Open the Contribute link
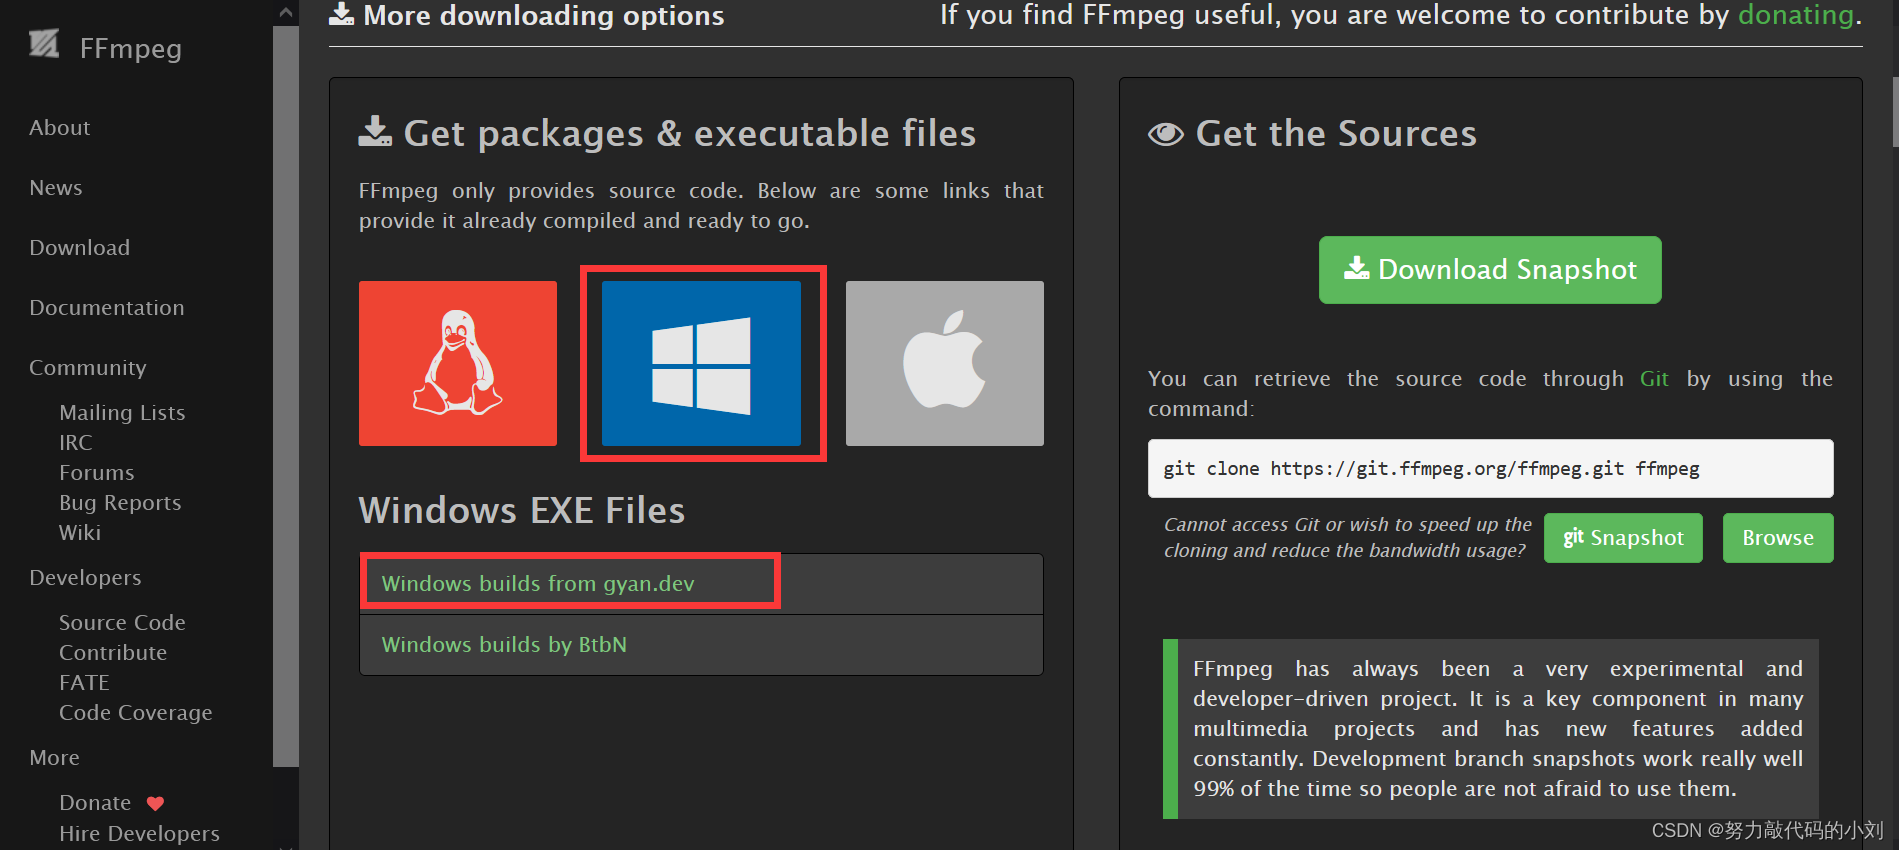This screenshot has width=1899, height=850. tap(113, 653)
